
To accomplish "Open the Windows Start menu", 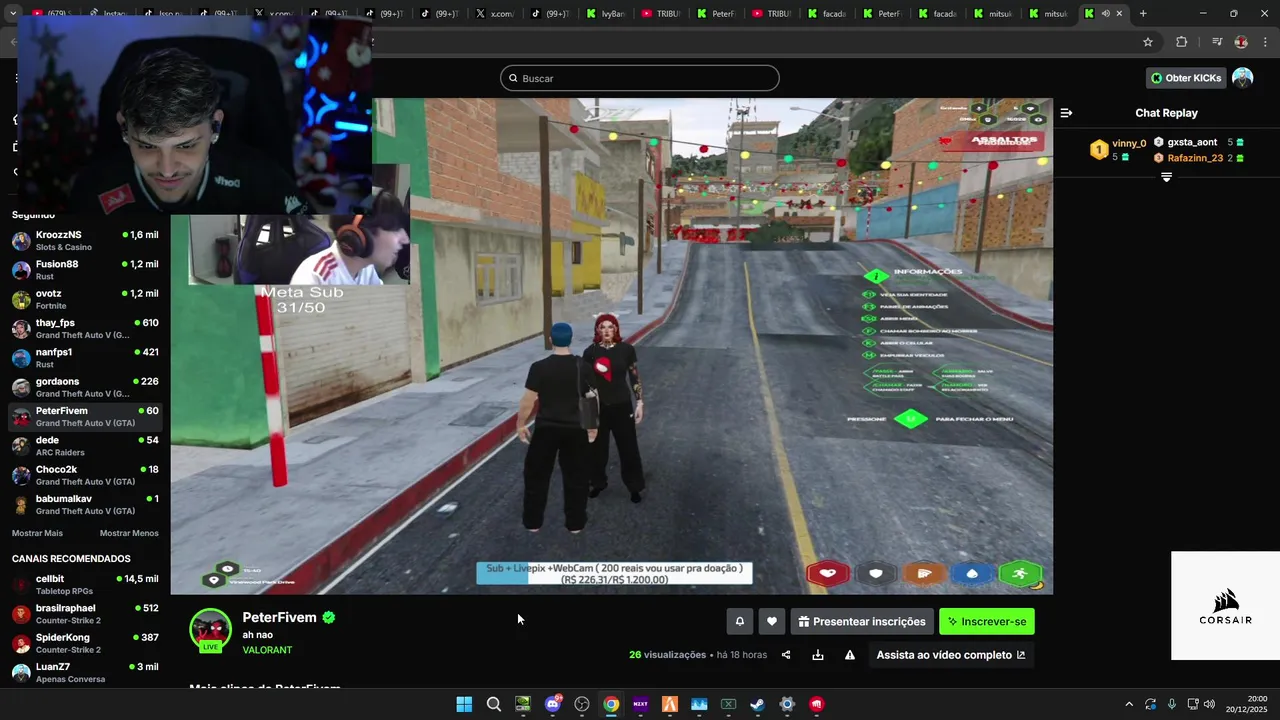I will coord(464,704).
